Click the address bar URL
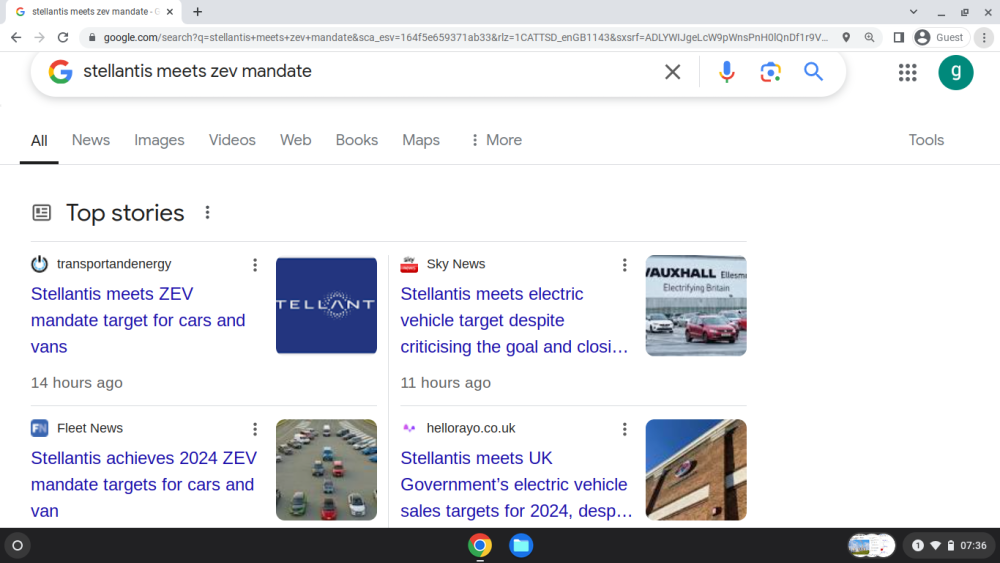The image size is (1000, 563). point(466,38)
